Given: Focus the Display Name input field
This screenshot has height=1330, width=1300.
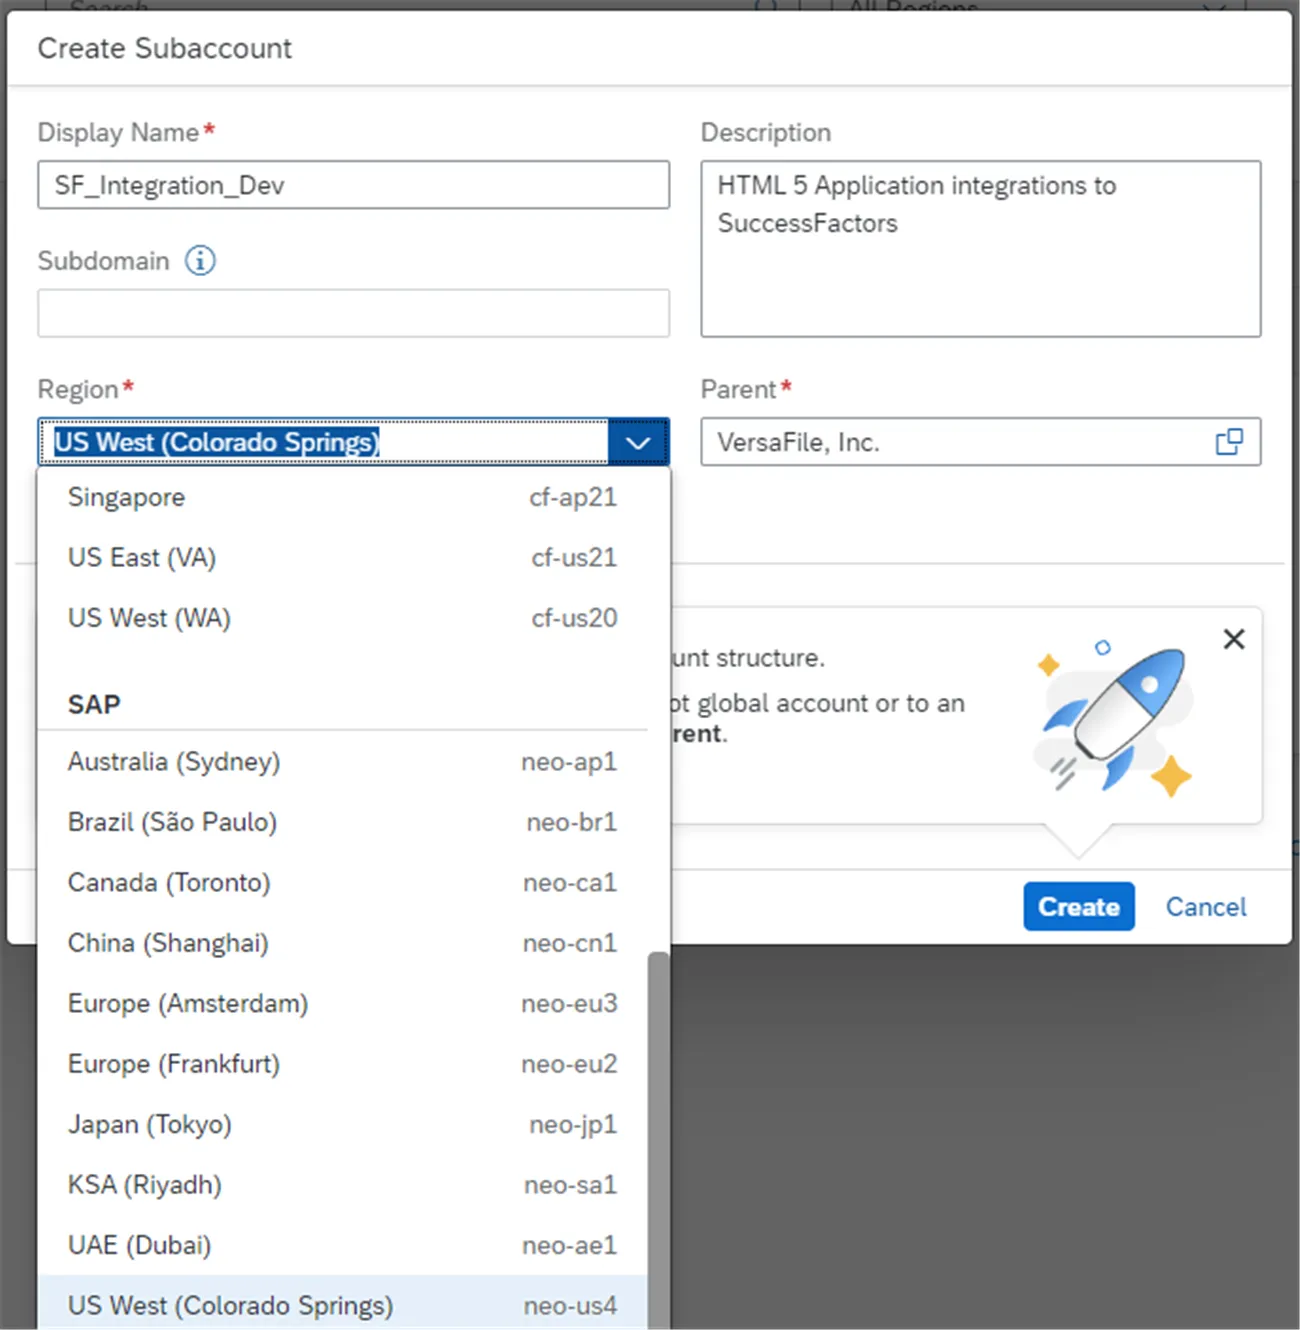Looking at the screenshot, I should coord(353,185).
